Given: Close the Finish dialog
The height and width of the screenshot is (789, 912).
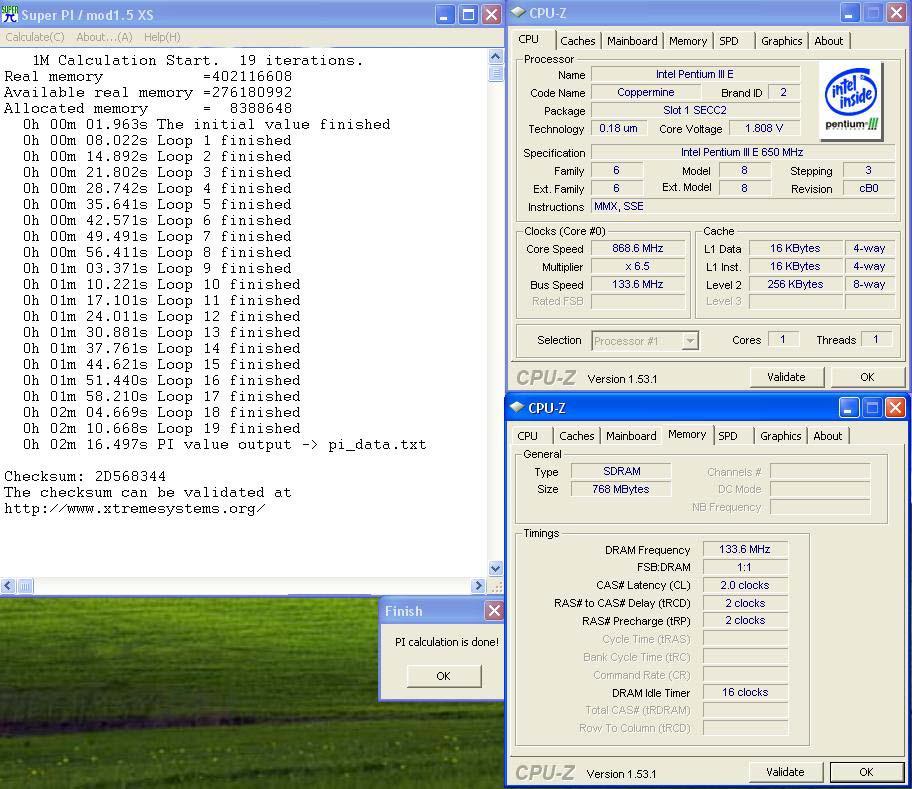Looking at the screenshot, I should click(x=494, y=611).
